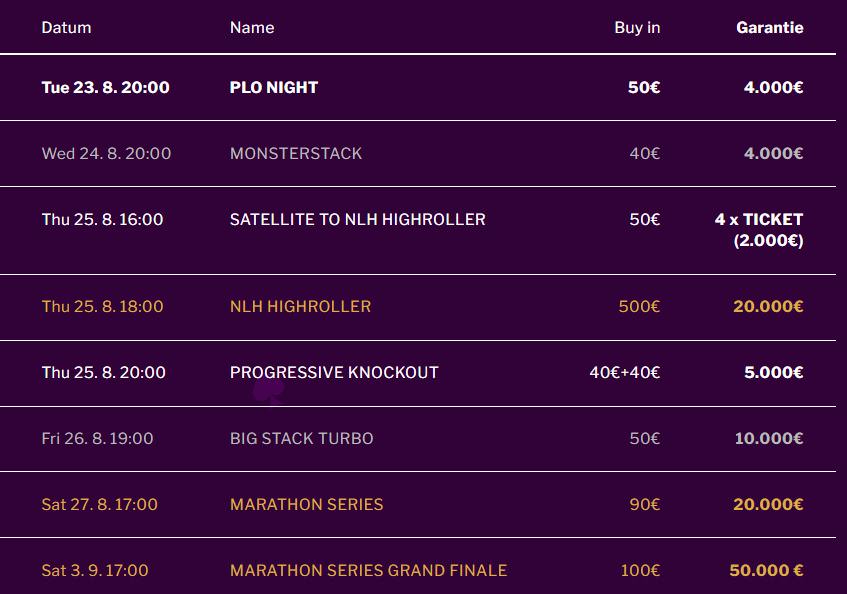
Task: Click the 50.000 € guarantee amount
Action: tap(766, 570)
